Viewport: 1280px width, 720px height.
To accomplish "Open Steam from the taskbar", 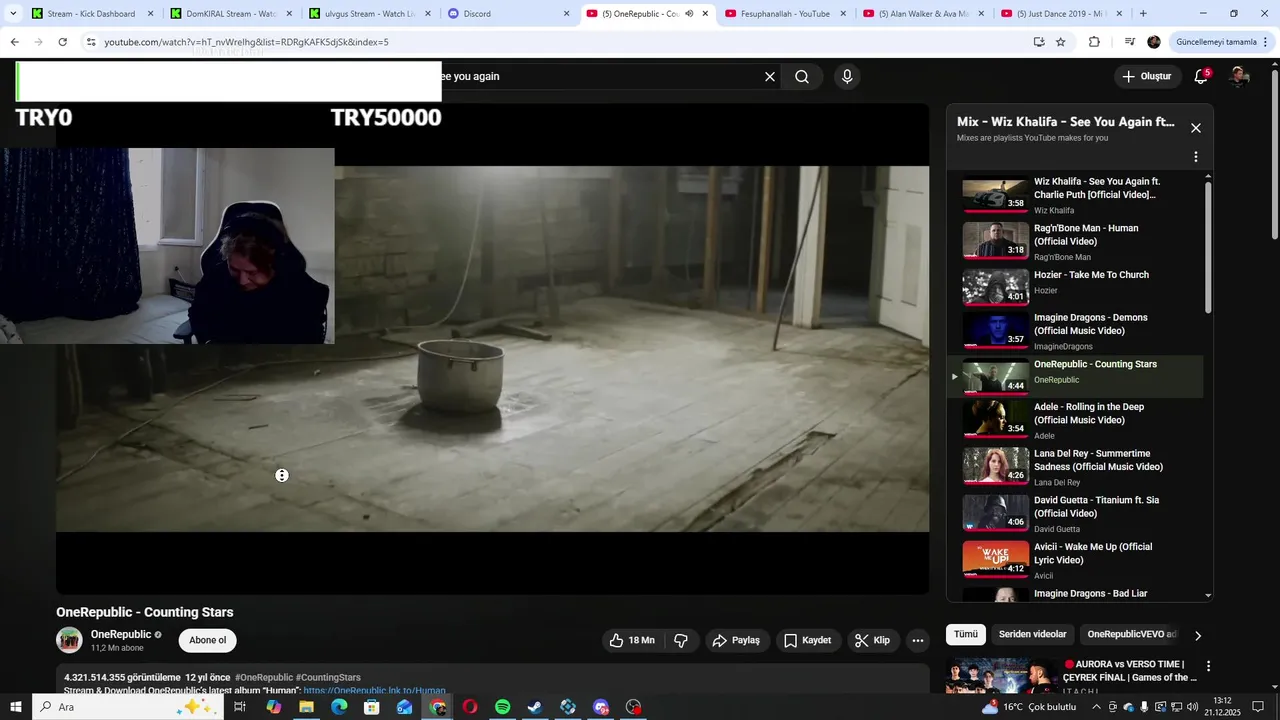I will (x=535, y=707).
